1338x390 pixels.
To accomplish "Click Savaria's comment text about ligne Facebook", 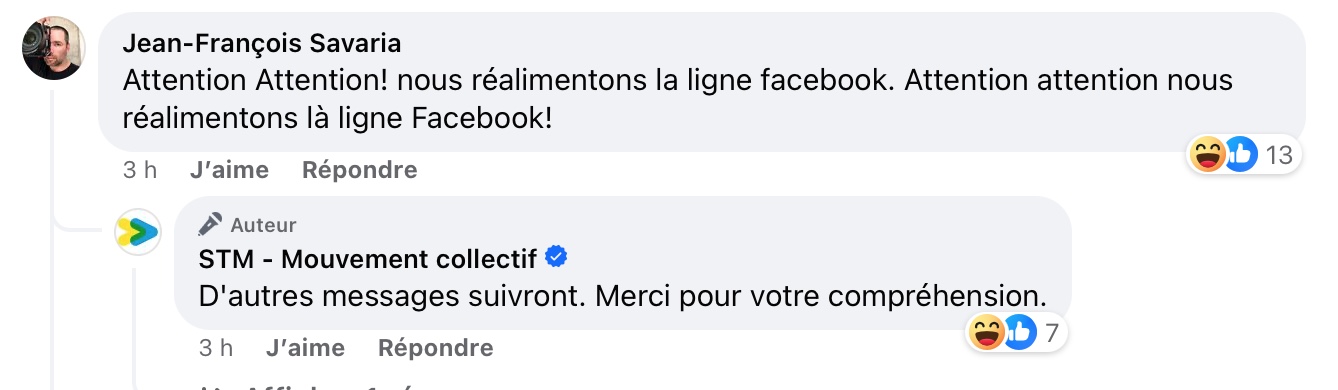I will click(678, 98).
